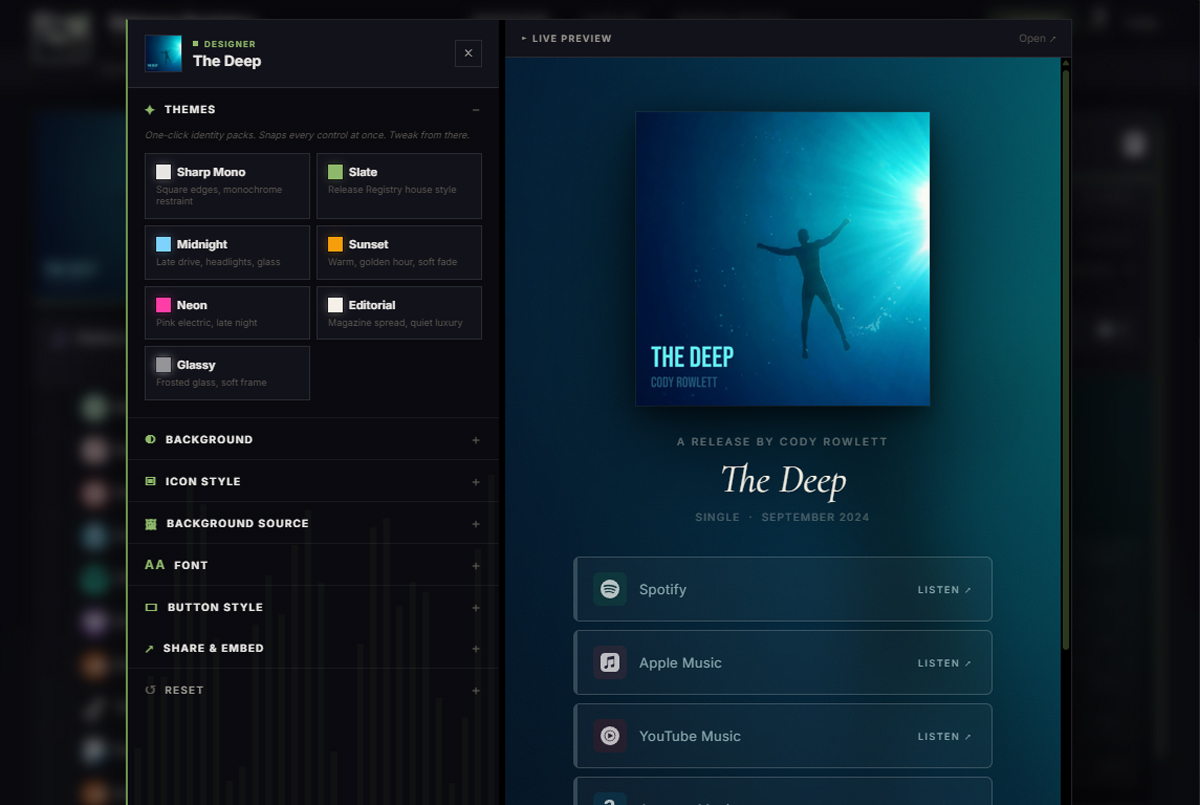Click the light blue Midnight swatch

click(163, 244)
